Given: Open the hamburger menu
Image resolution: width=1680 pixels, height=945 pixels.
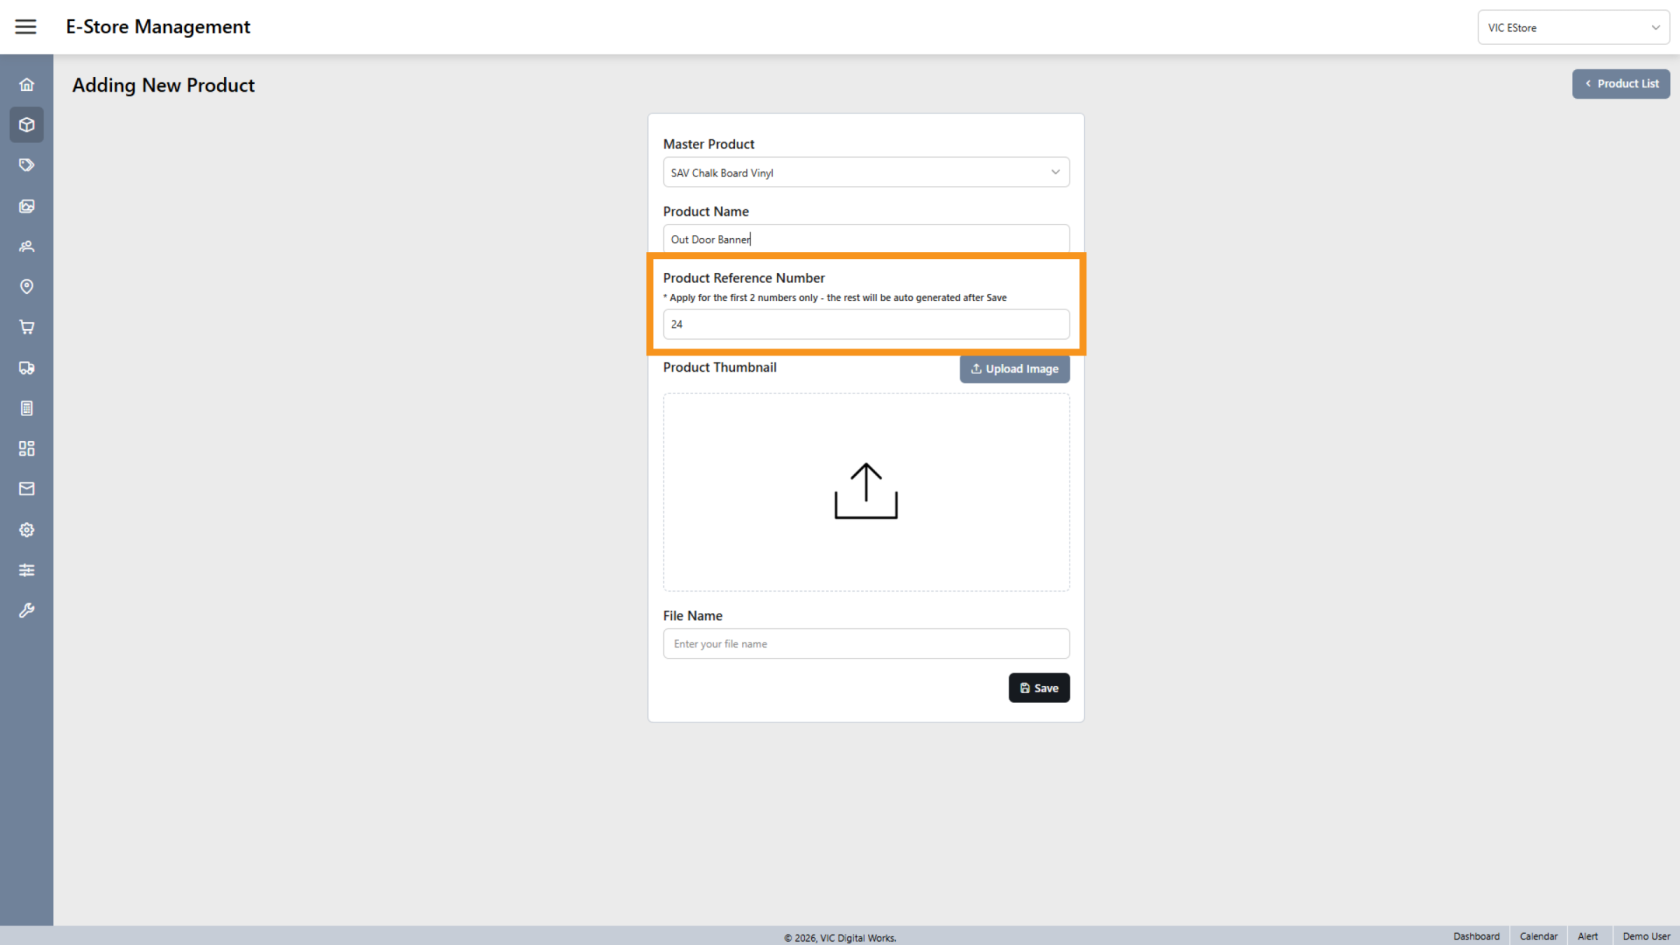Looking at the screenshot, I should point(26,27).
